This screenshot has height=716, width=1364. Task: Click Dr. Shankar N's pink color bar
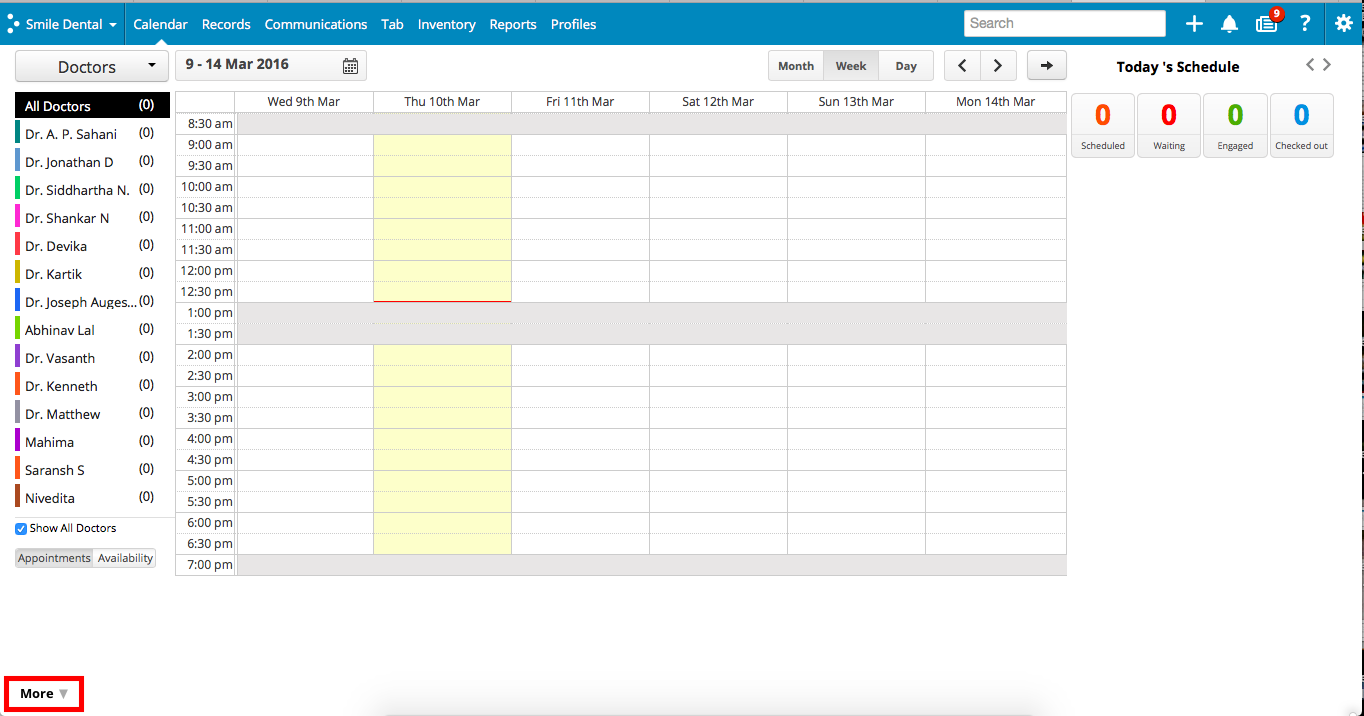(x=19, y=217)
